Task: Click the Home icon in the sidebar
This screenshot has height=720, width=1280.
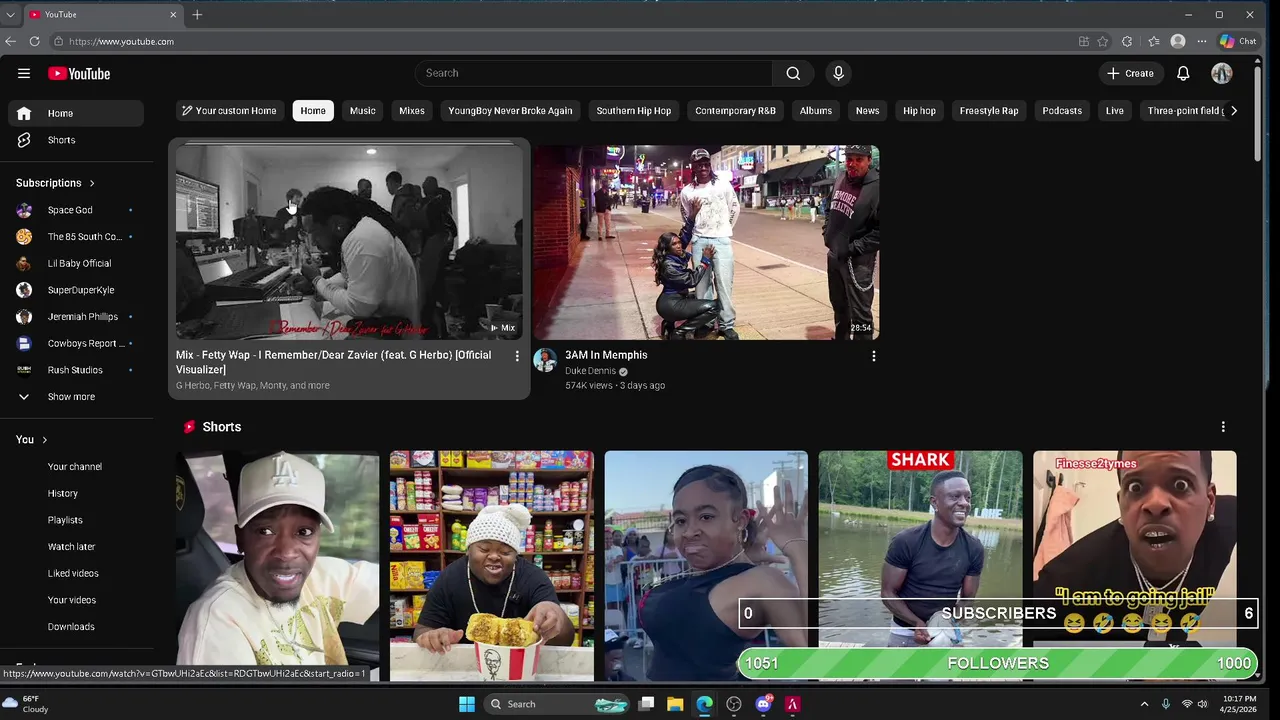Action: pyautogui.click(x=24, y=113)
